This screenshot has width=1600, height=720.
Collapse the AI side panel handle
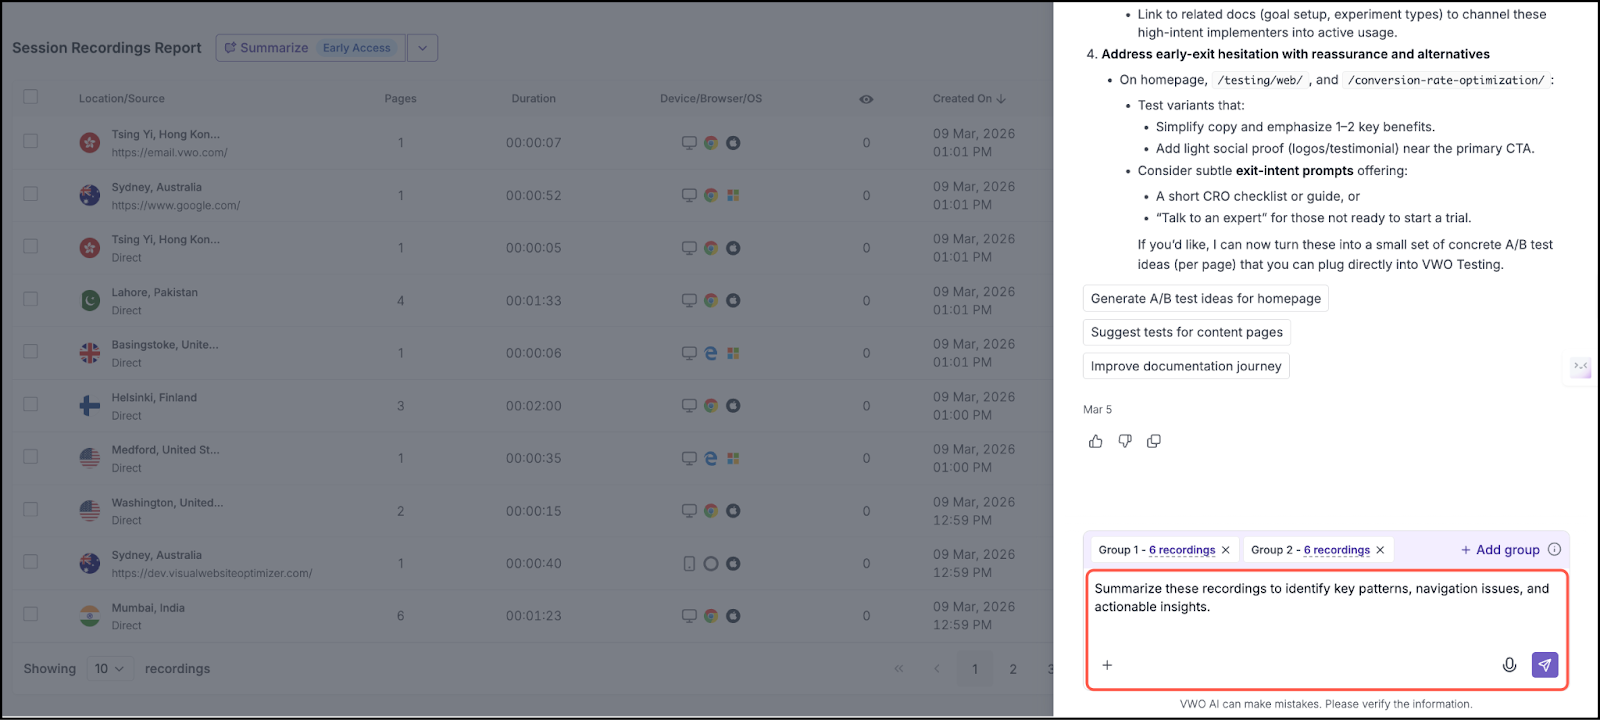click(1580, 367)
